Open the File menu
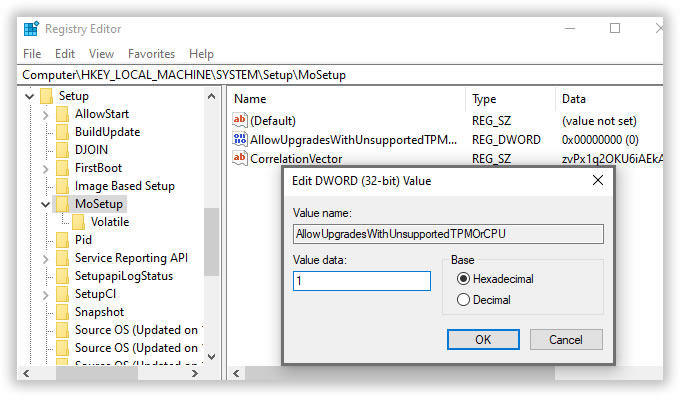Viewport: 680px width, 397px height. (x=32, y=54)
